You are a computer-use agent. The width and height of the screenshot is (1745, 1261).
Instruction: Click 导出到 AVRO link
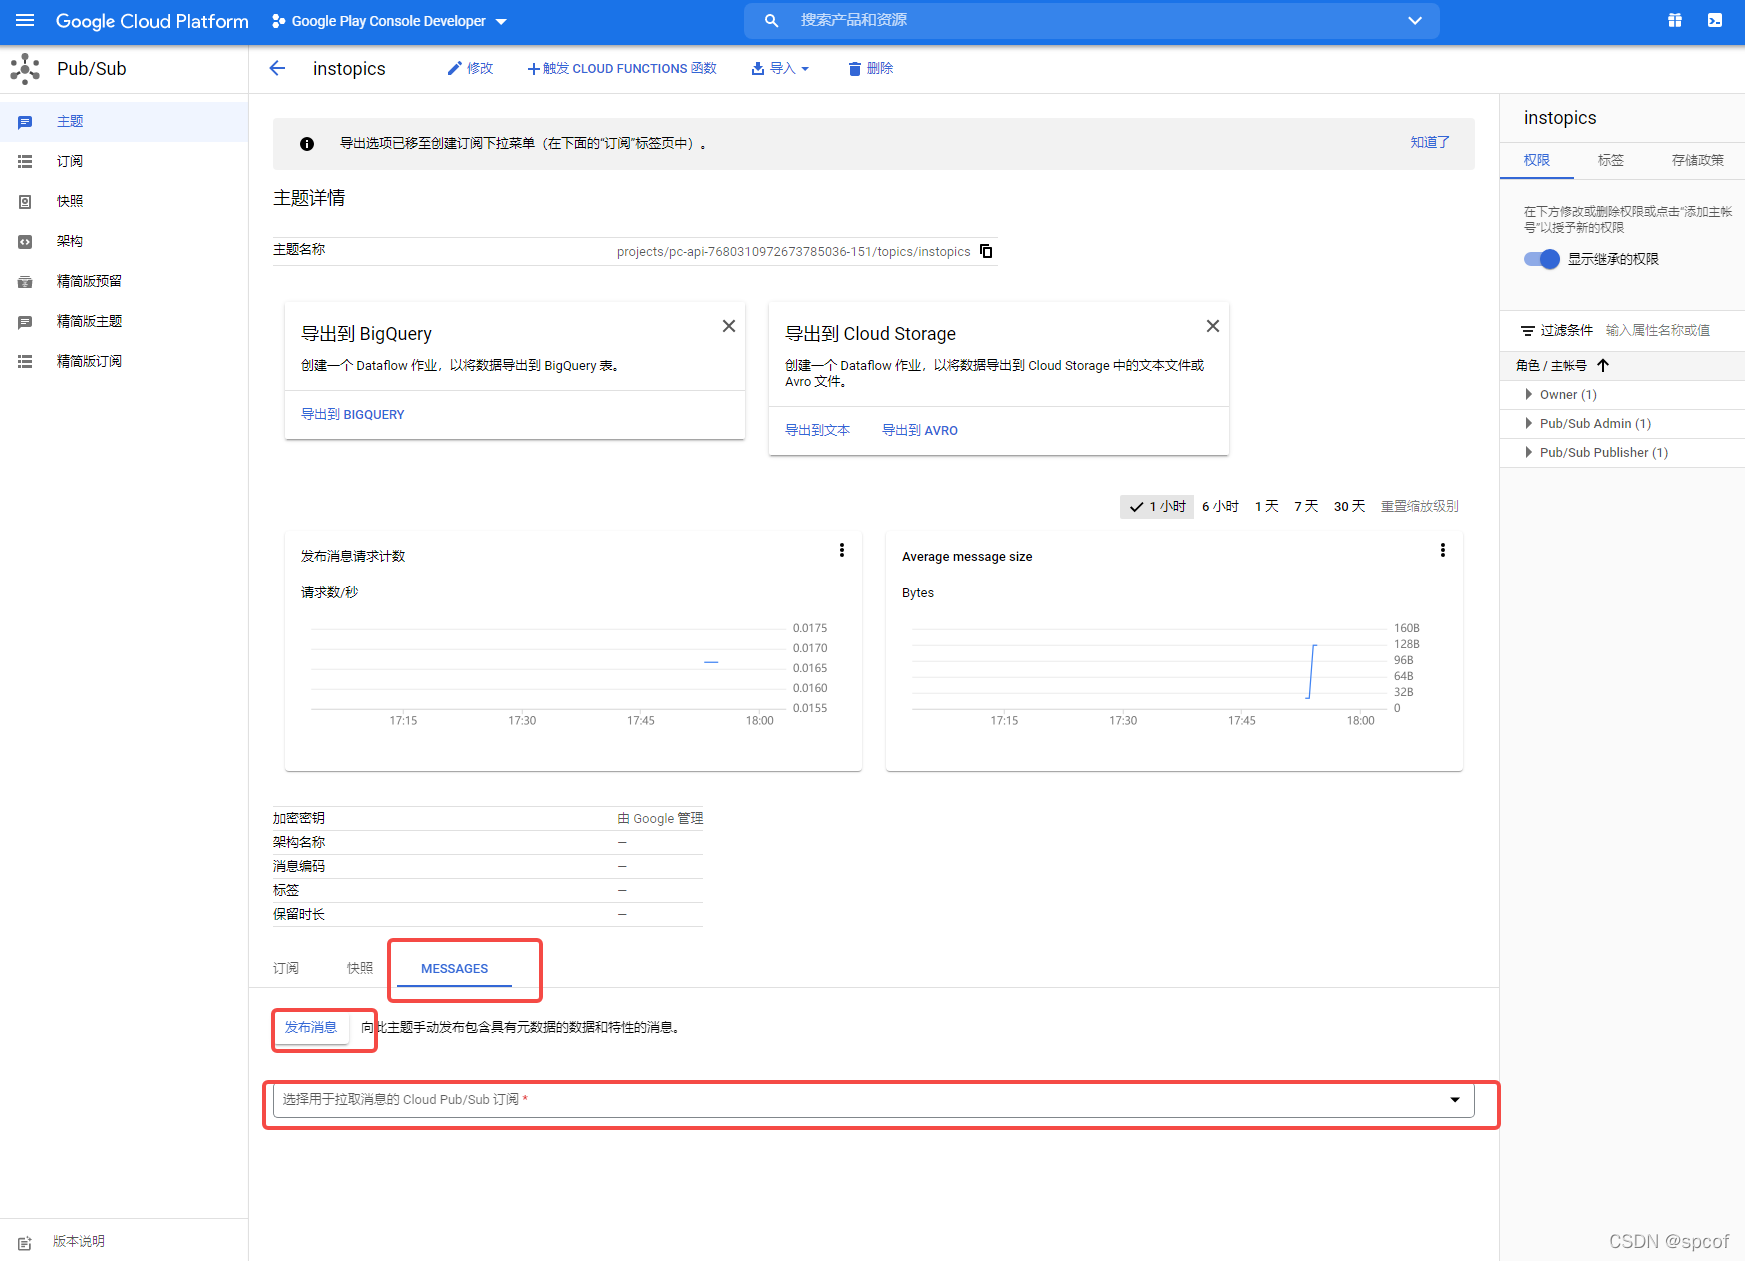click(x=920, y=430)
